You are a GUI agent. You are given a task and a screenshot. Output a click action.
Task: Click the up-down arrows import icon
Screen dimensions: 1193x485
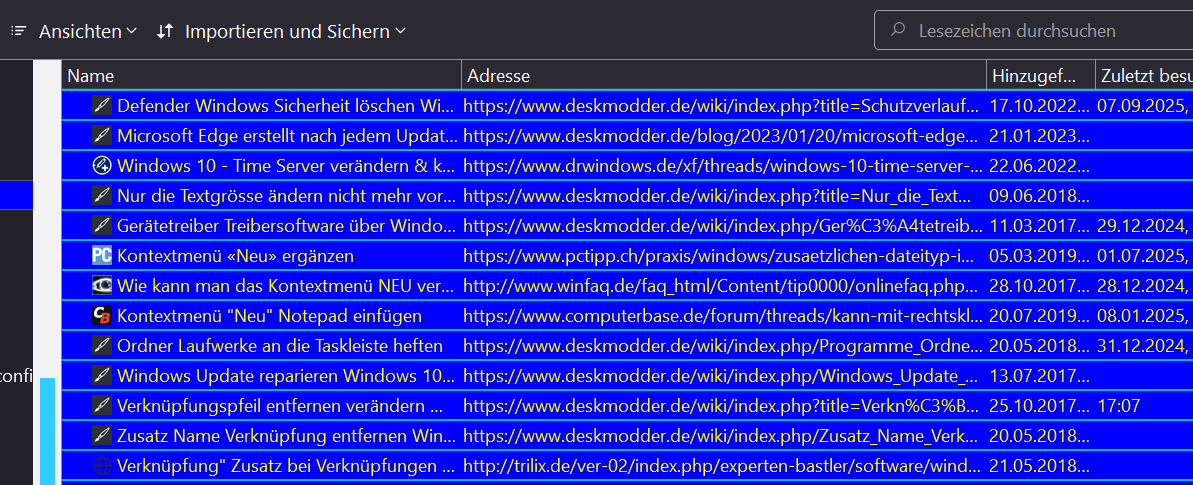164,31
